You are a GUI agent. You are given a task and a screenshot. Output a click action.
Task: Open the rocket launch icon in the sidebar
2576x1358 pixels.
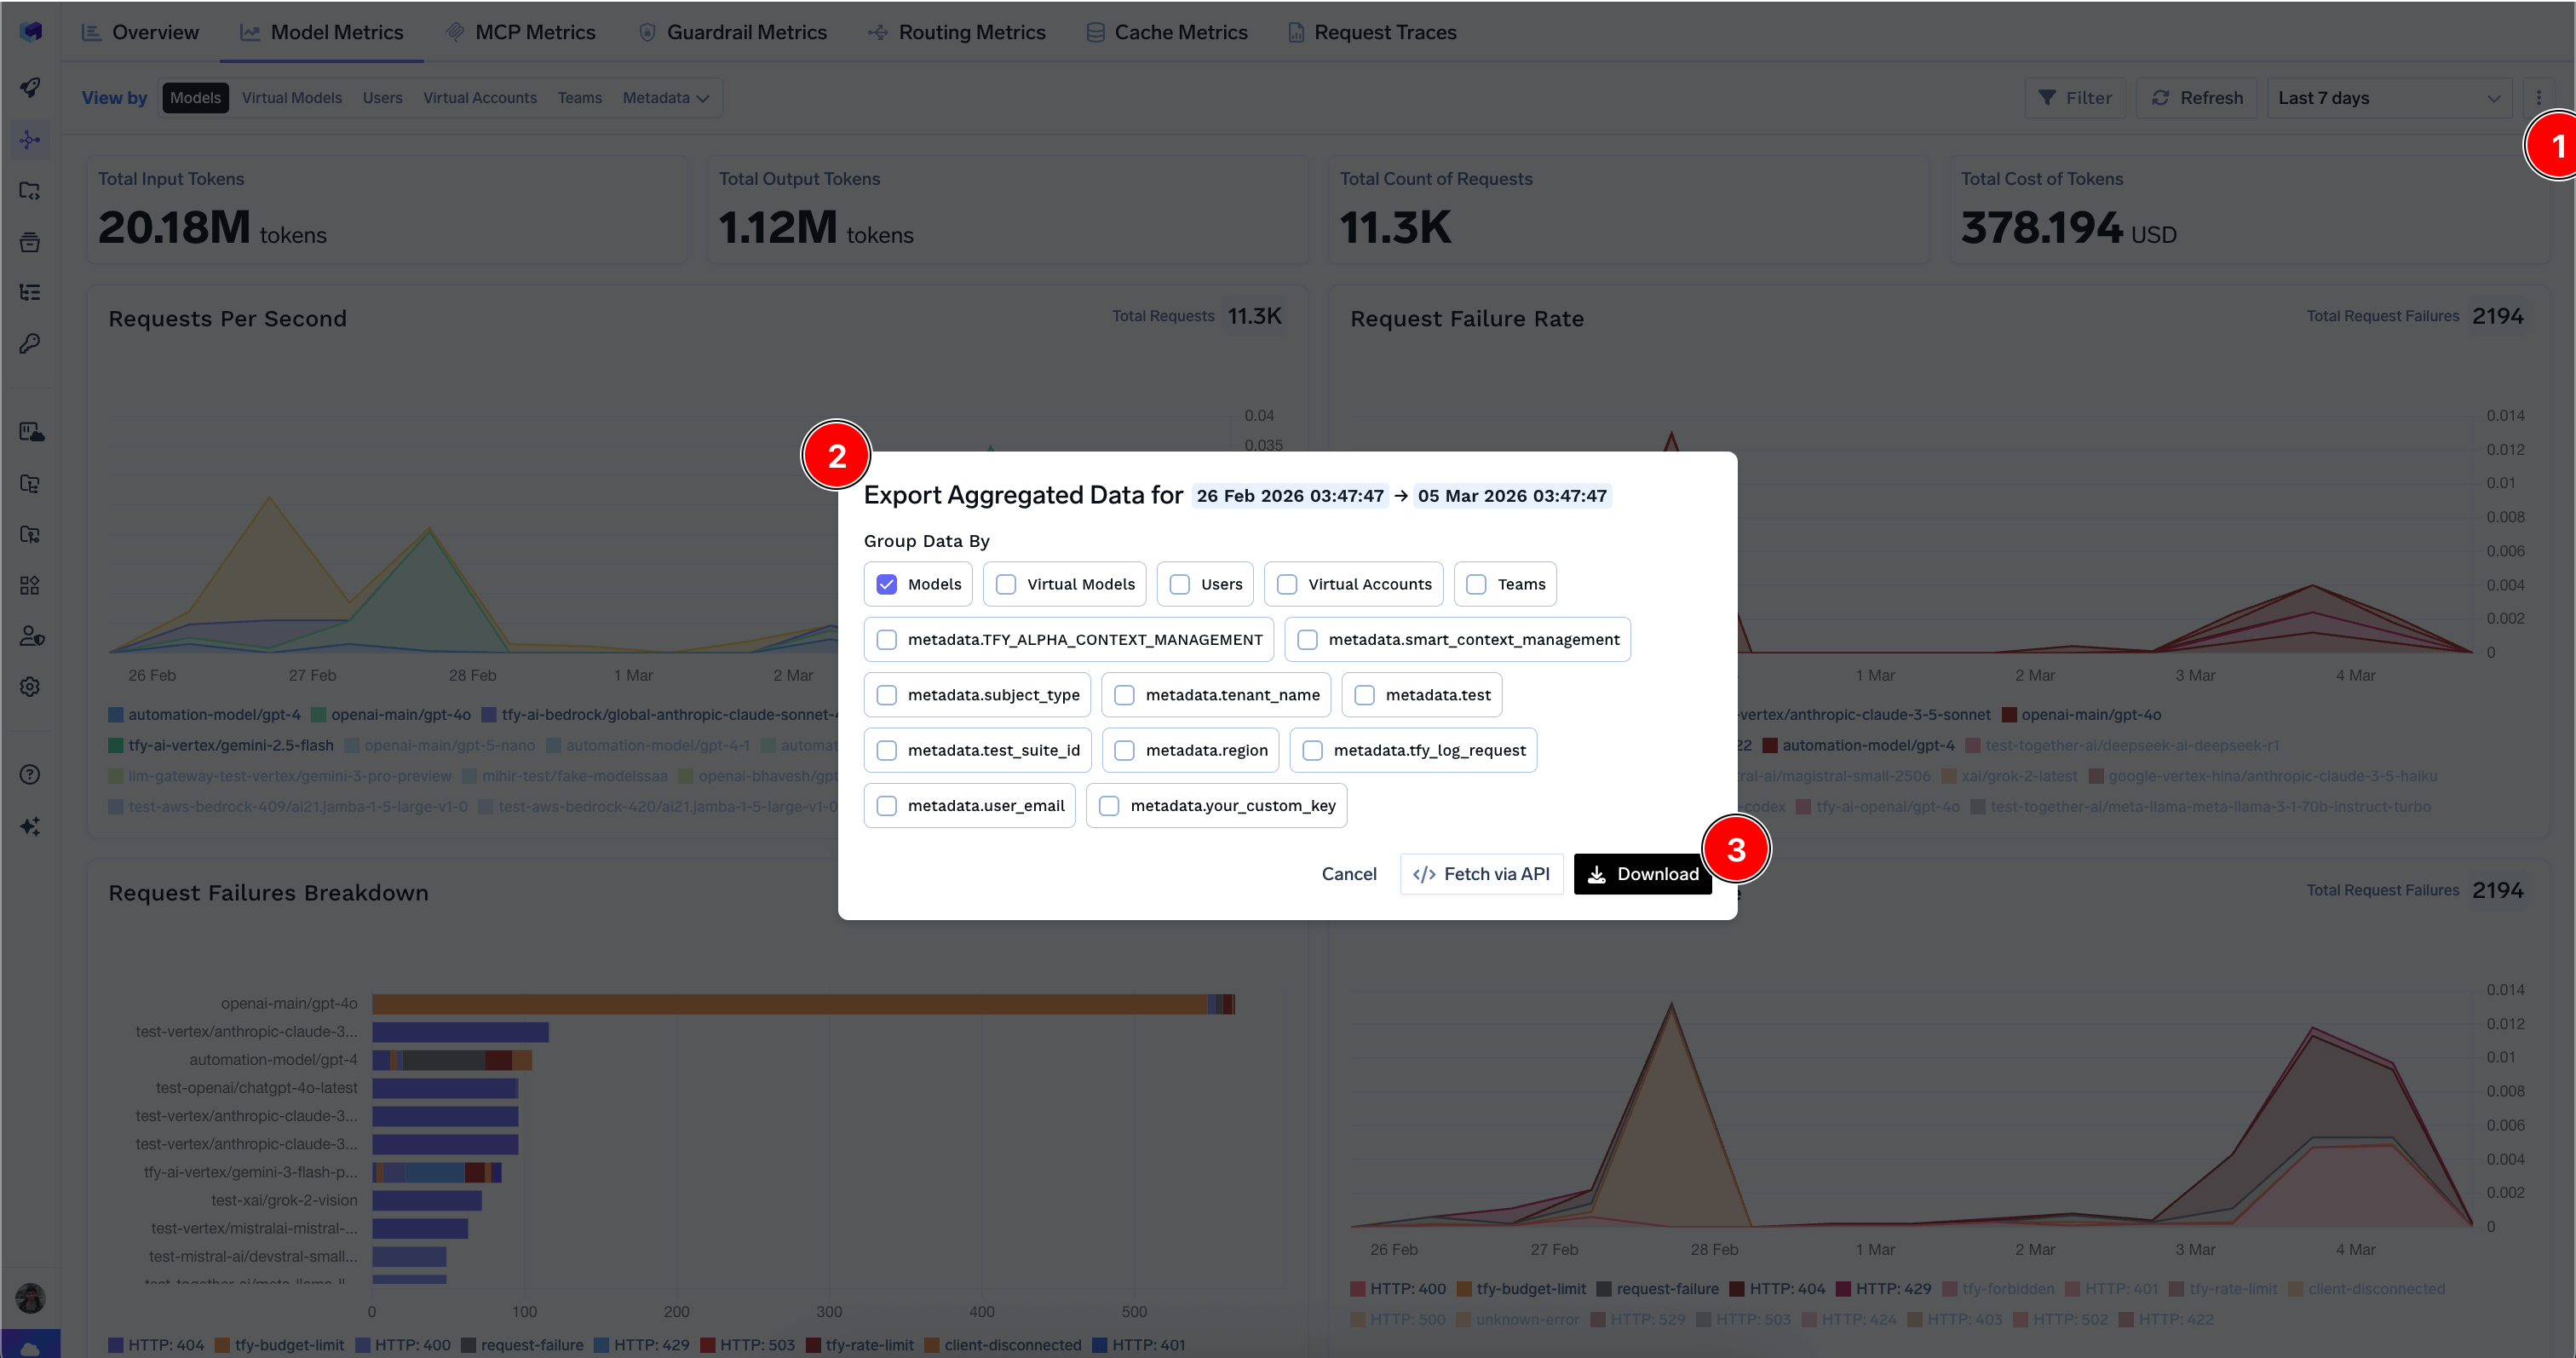click(x=30, y=88)
